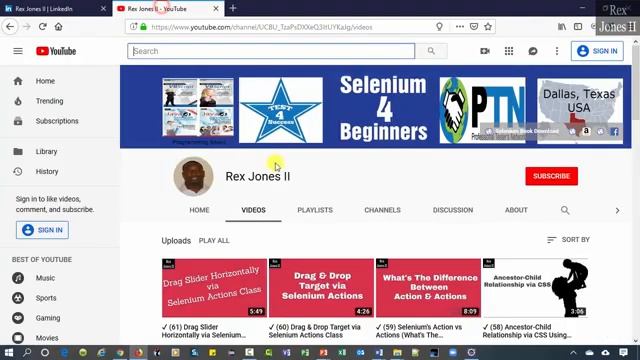
Task: Open the Windows Start menu
Action: click(9, 353)
